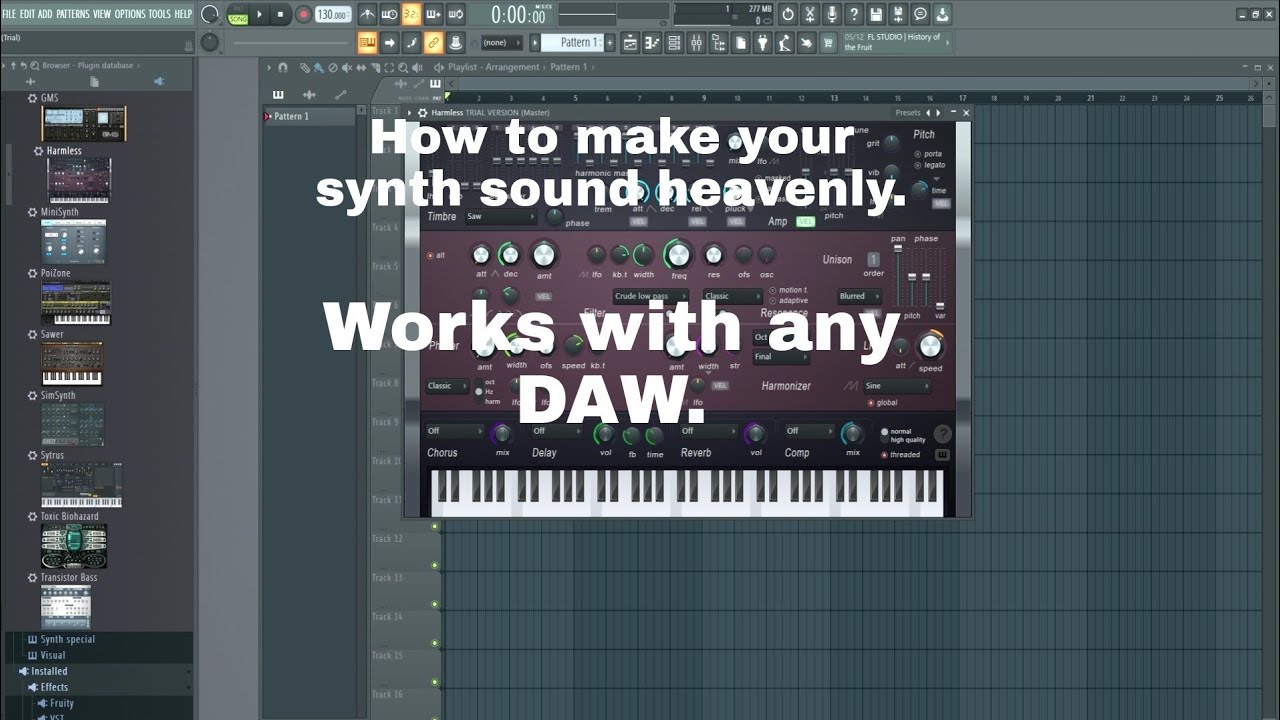Toggle loop recording icon
Viewport: 1280px width, 720px height.
point(455,14)
